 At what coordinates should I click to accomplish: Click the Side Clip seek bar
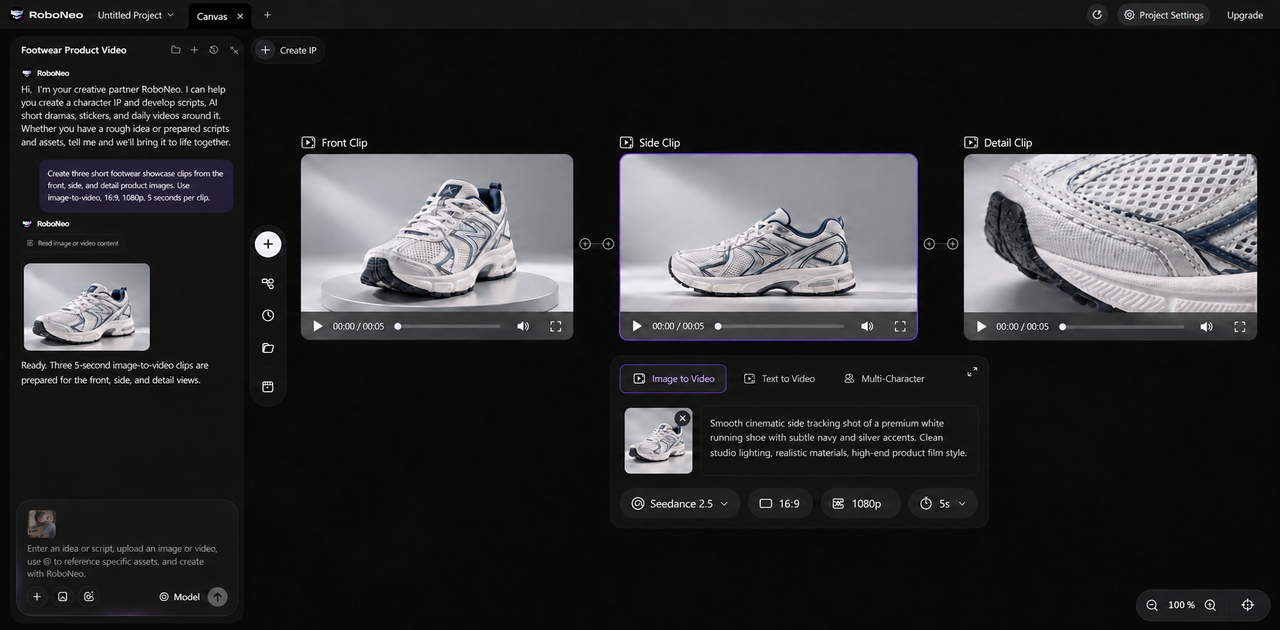782,326
